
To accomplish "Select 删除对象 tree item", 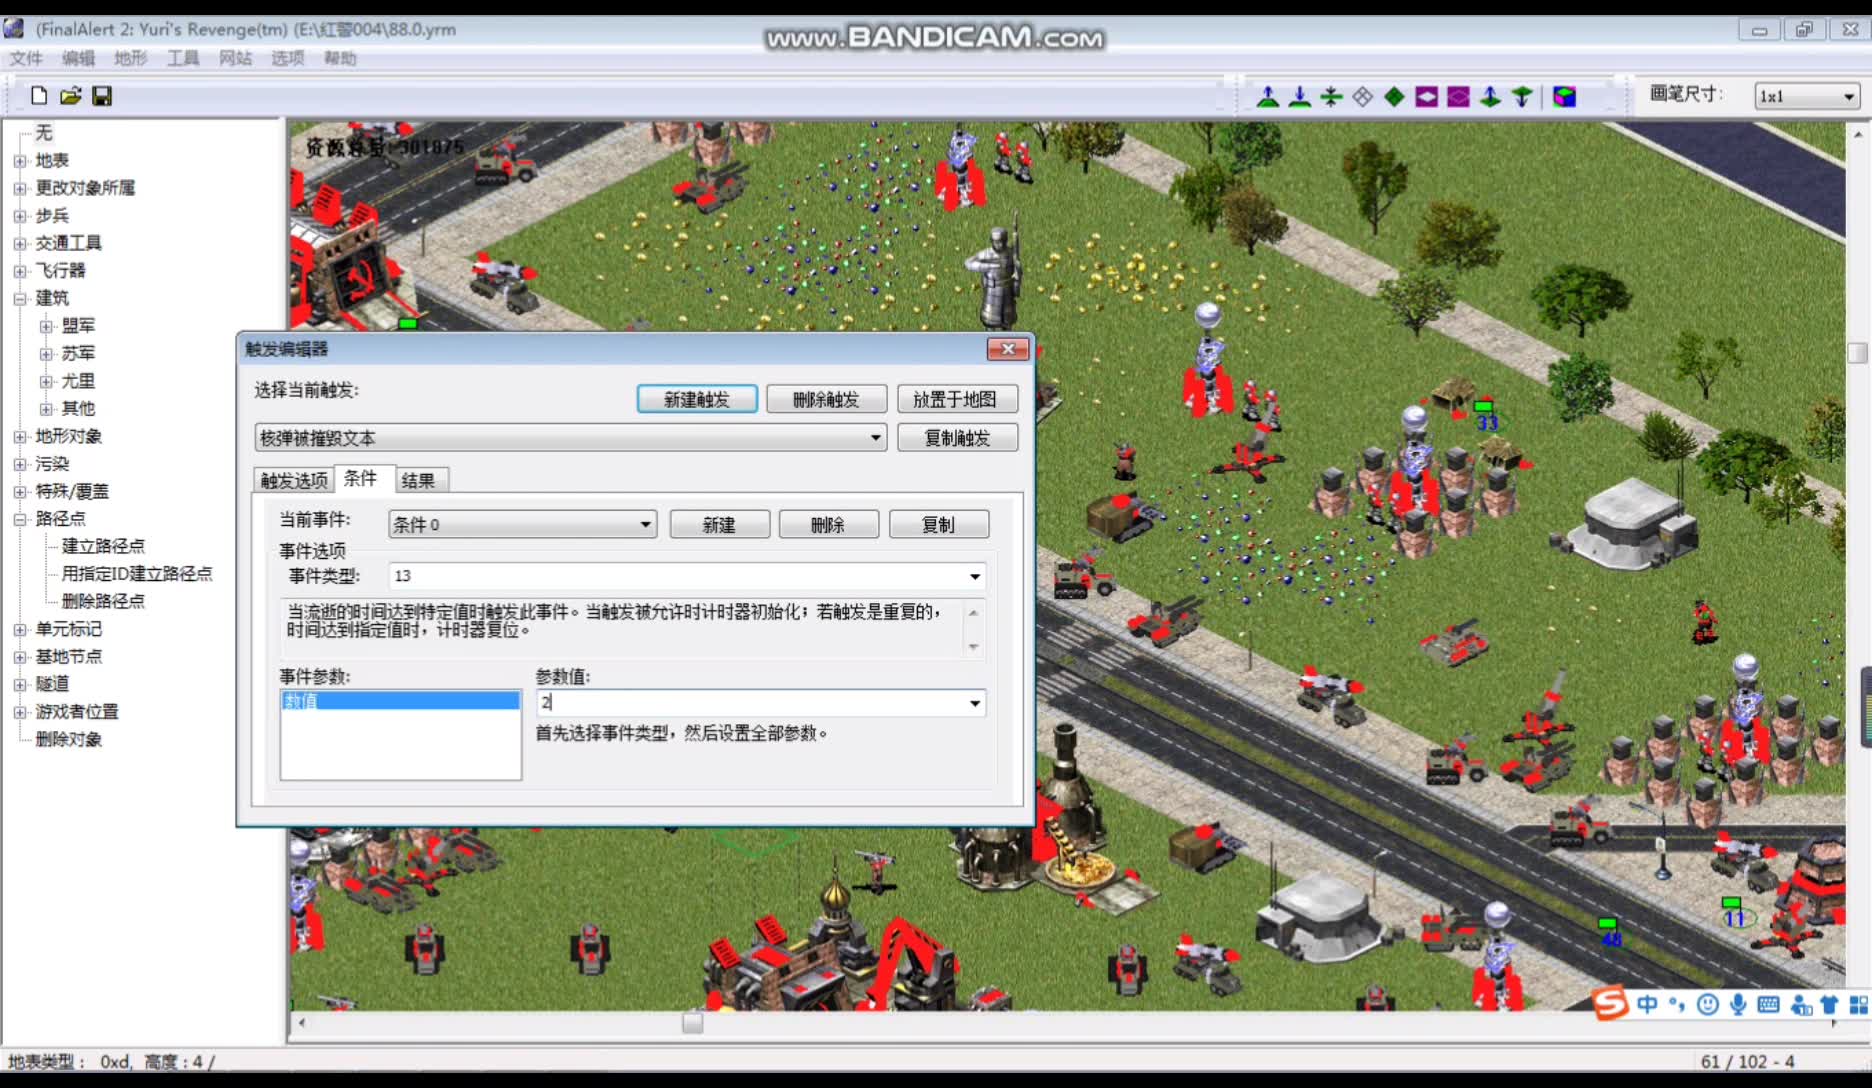I will pos(69,740).
